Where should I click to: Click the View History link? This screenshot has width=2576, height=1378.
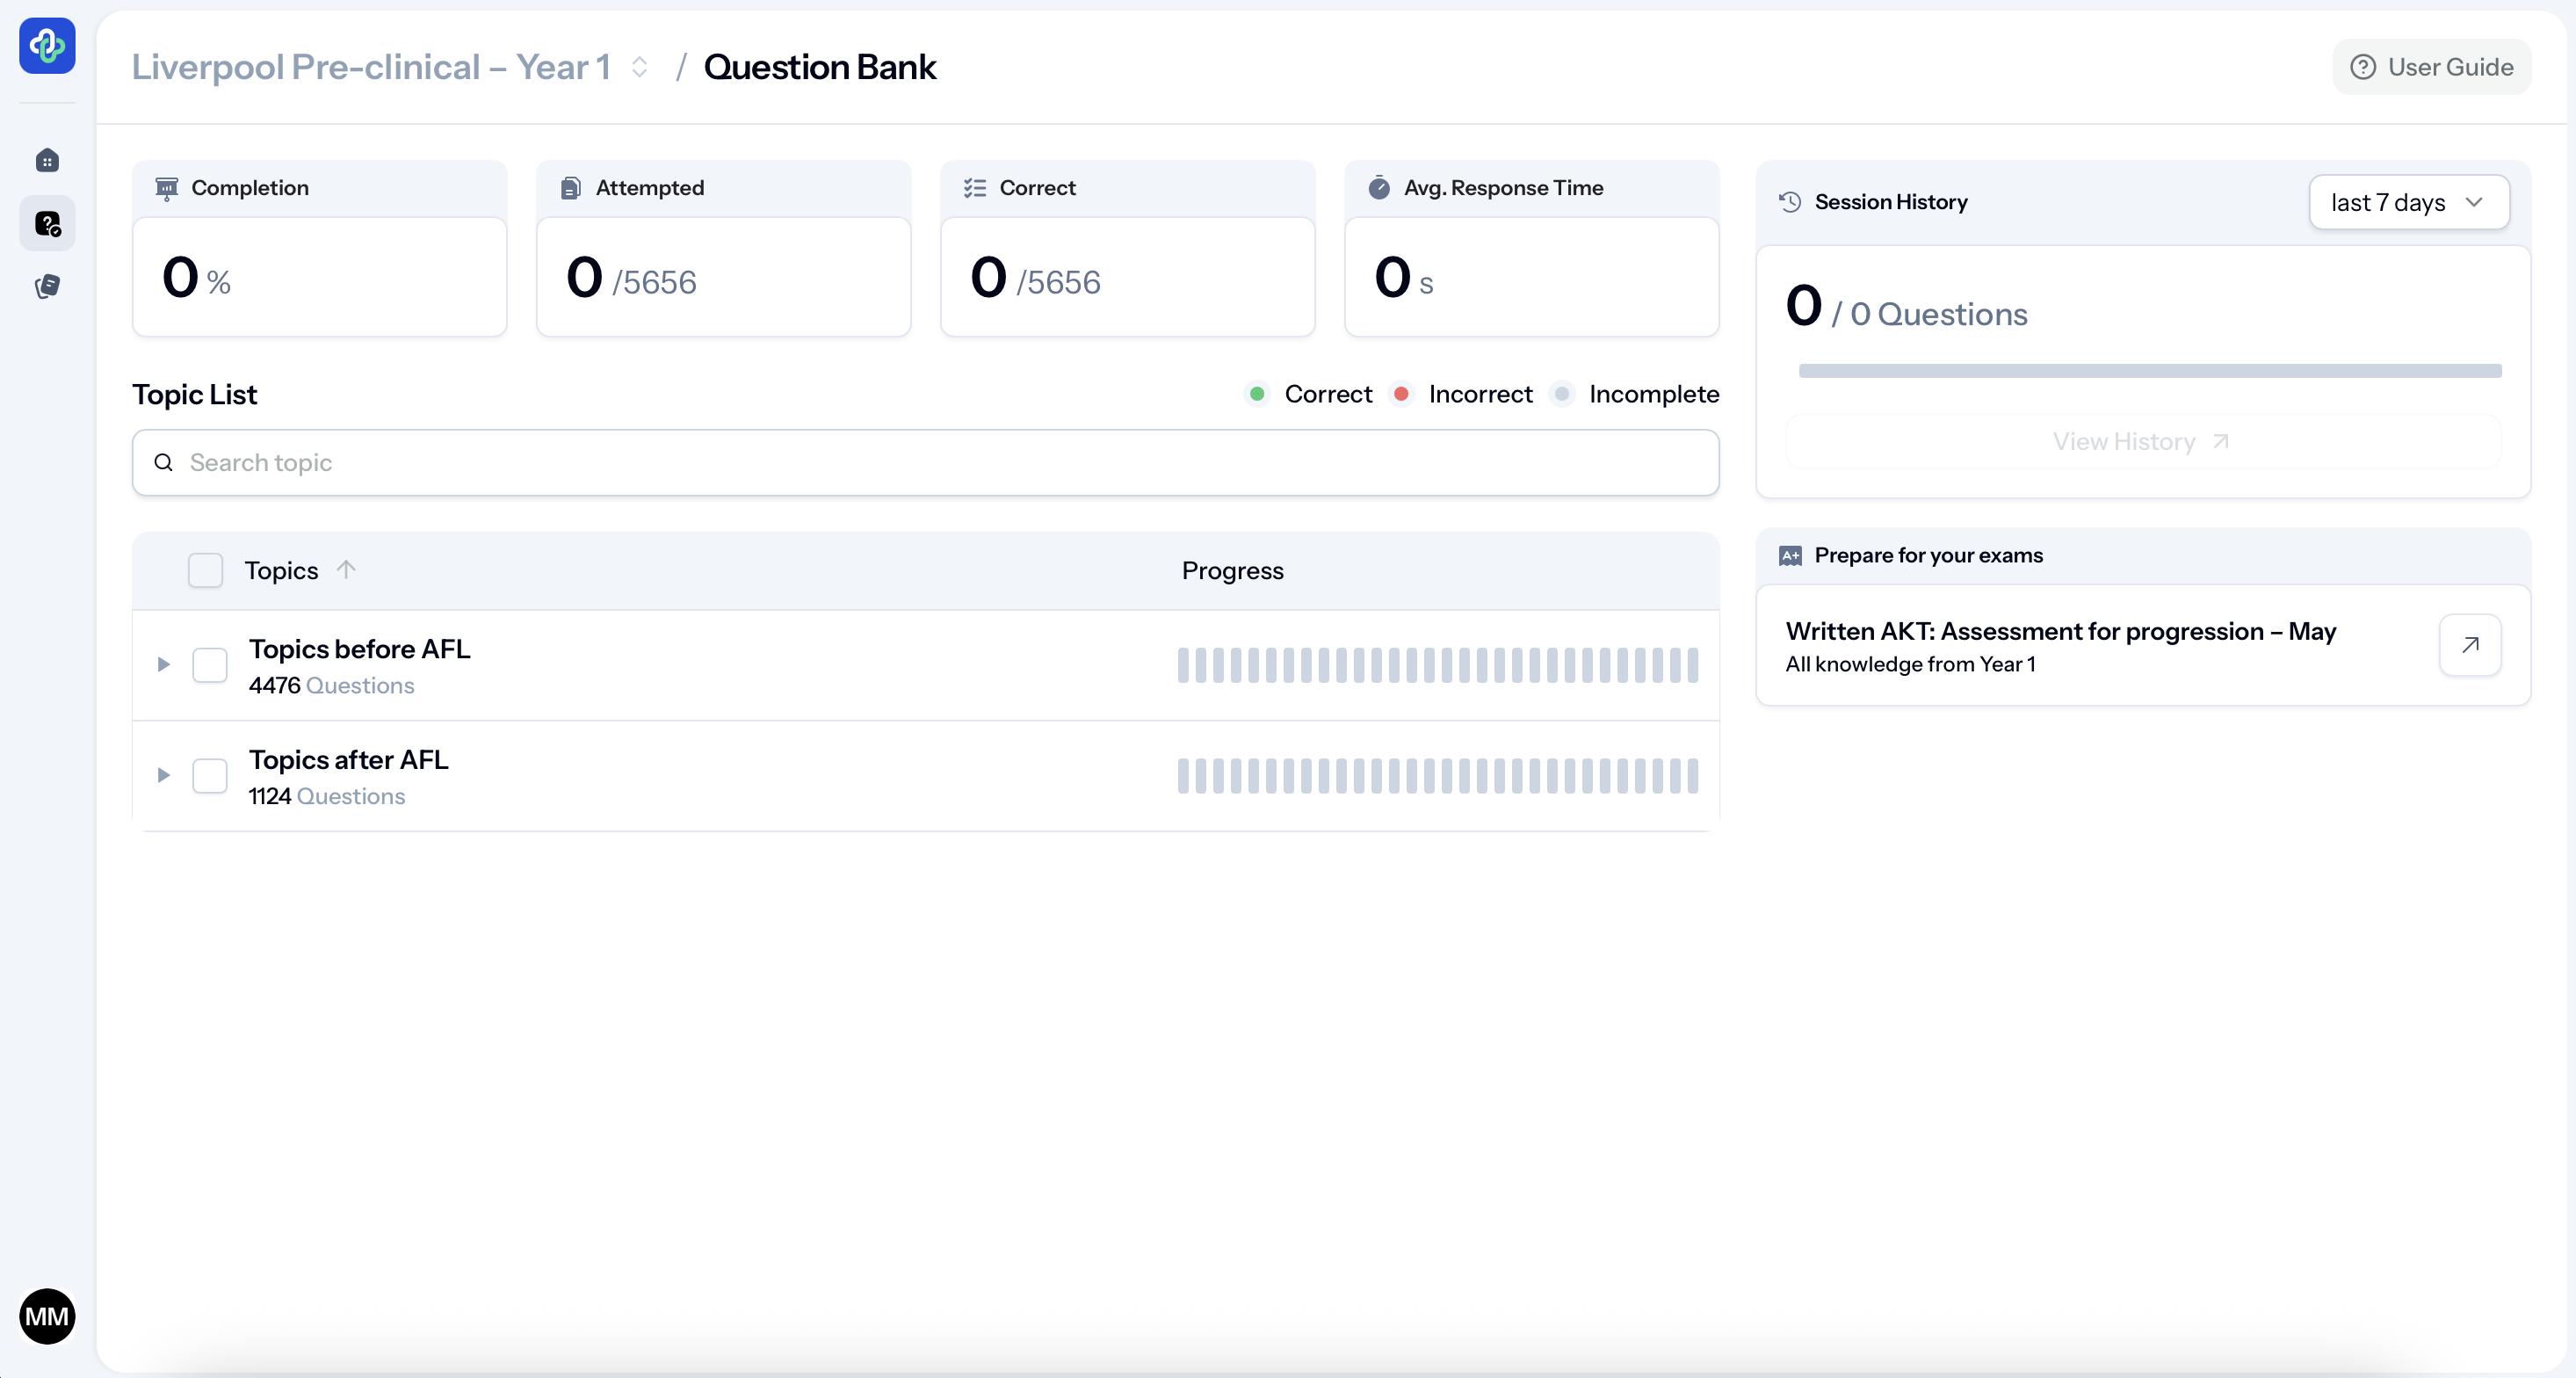(x=2141, y=441)
